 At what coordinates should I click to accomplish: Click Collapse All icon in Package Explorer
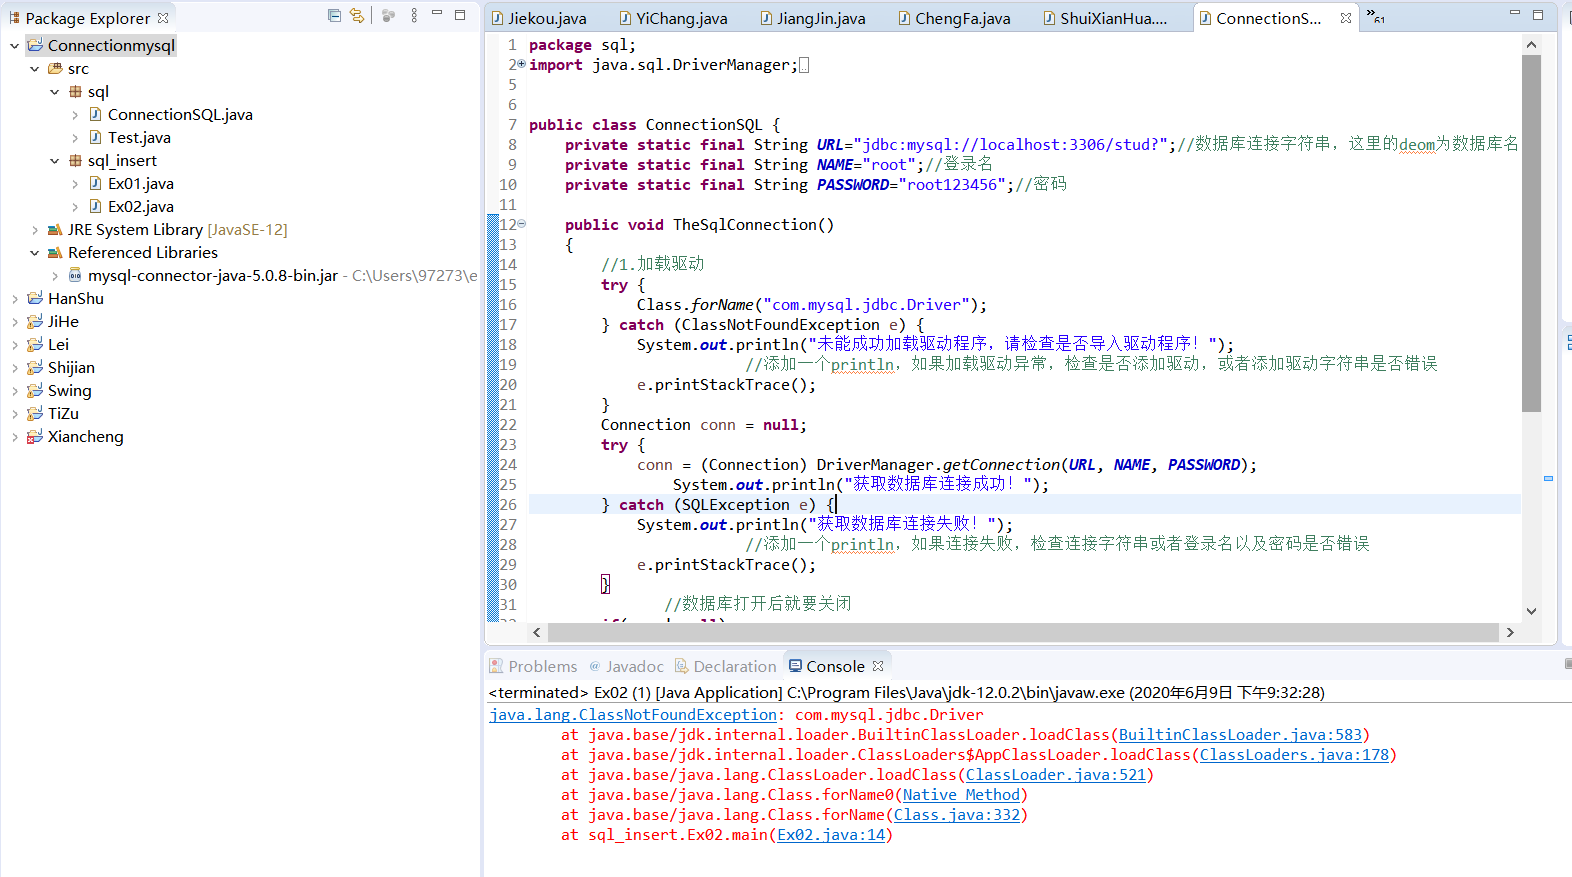click(x=334, y=15)
